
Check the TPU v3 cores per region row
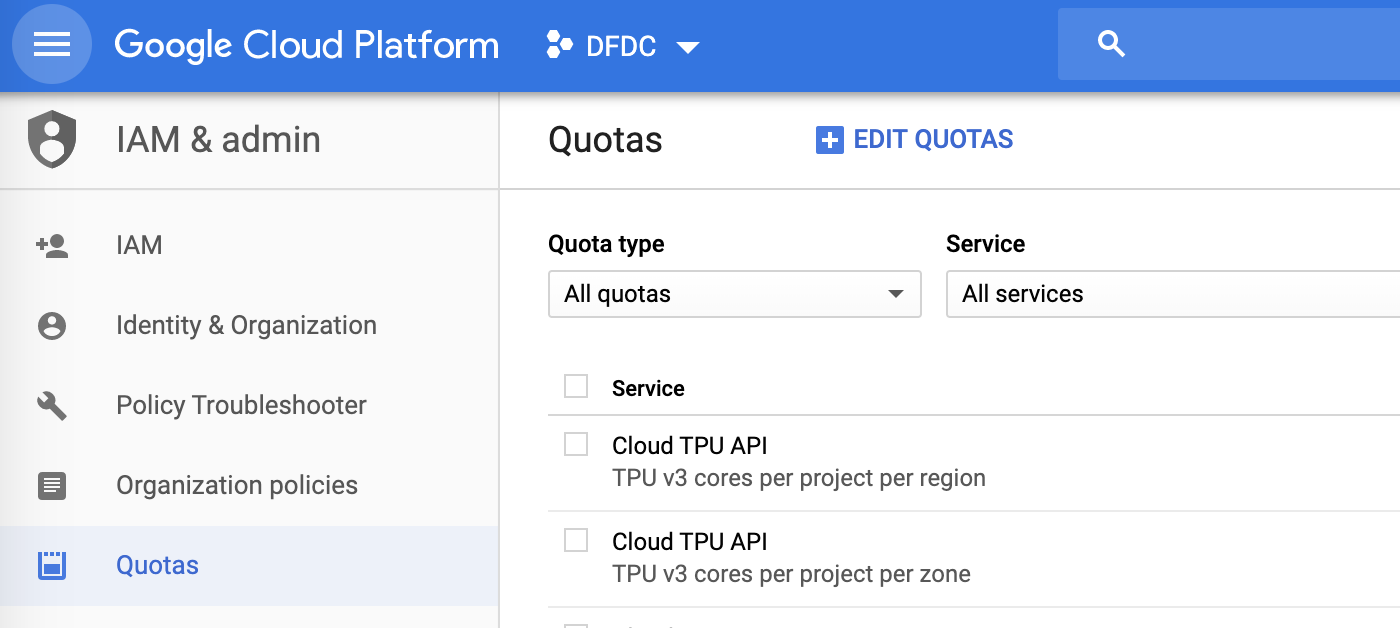[576, 444]
